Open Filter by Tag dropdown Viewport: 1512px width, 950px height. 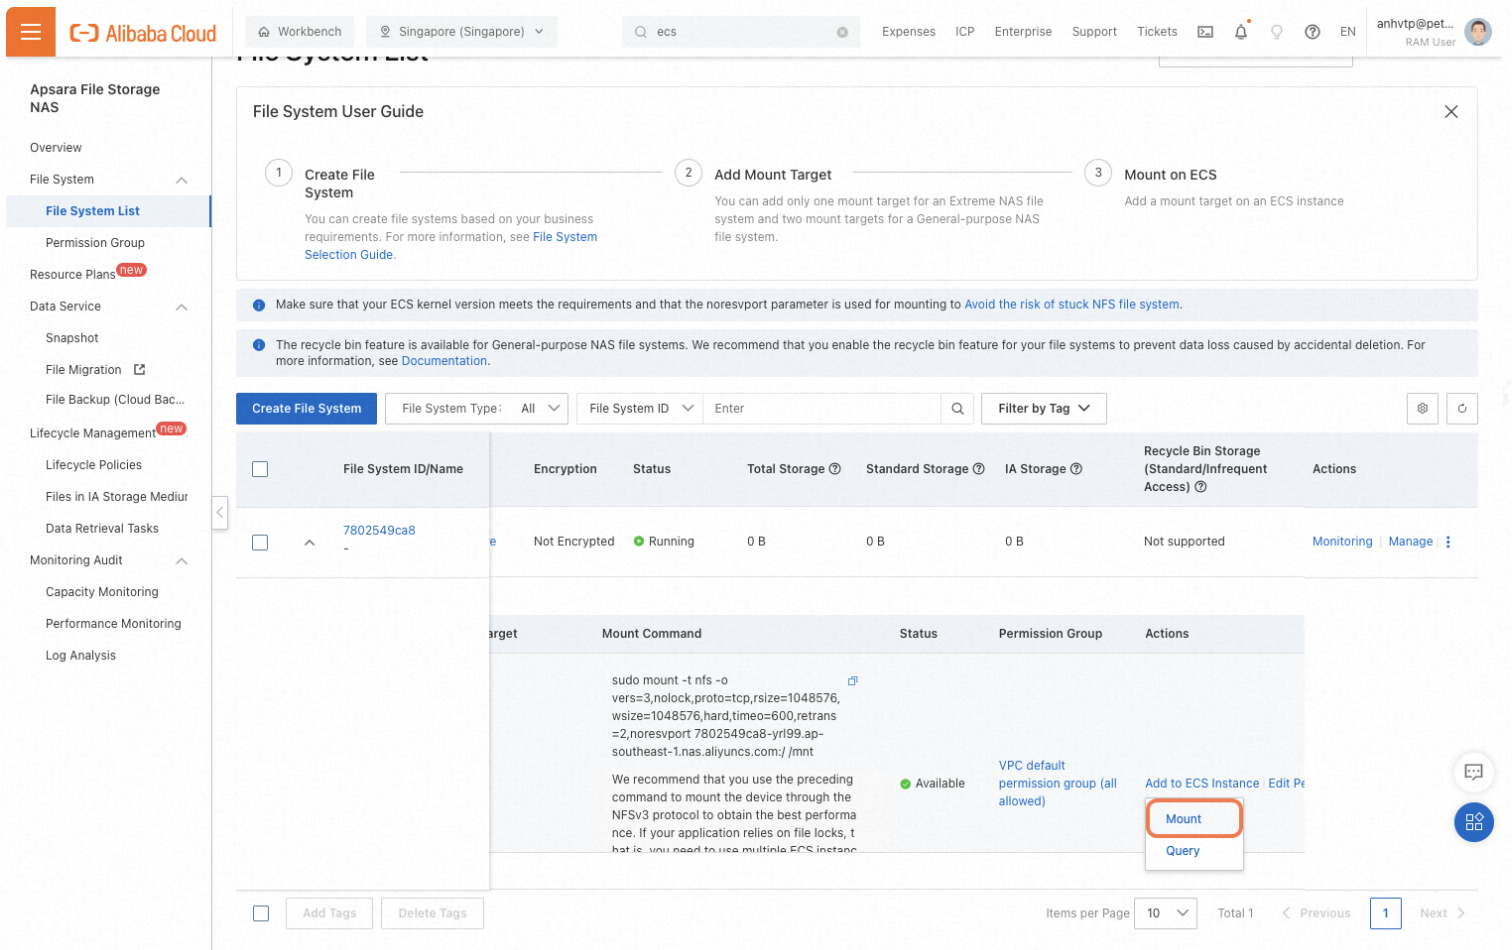pyautogui.click(x=1044, y=408)
